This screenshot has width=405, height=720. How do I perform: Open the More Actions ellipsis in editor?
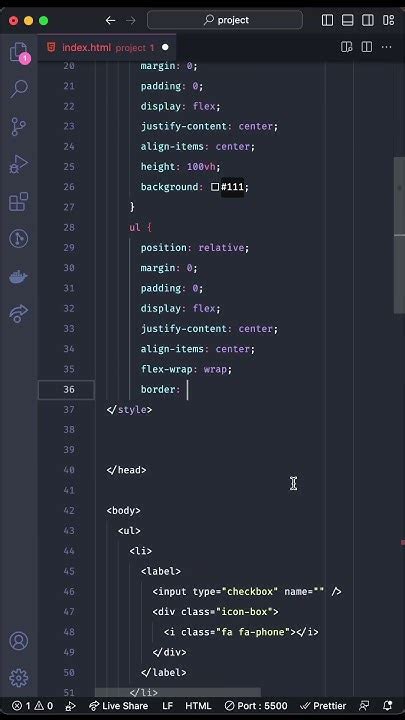387,47
